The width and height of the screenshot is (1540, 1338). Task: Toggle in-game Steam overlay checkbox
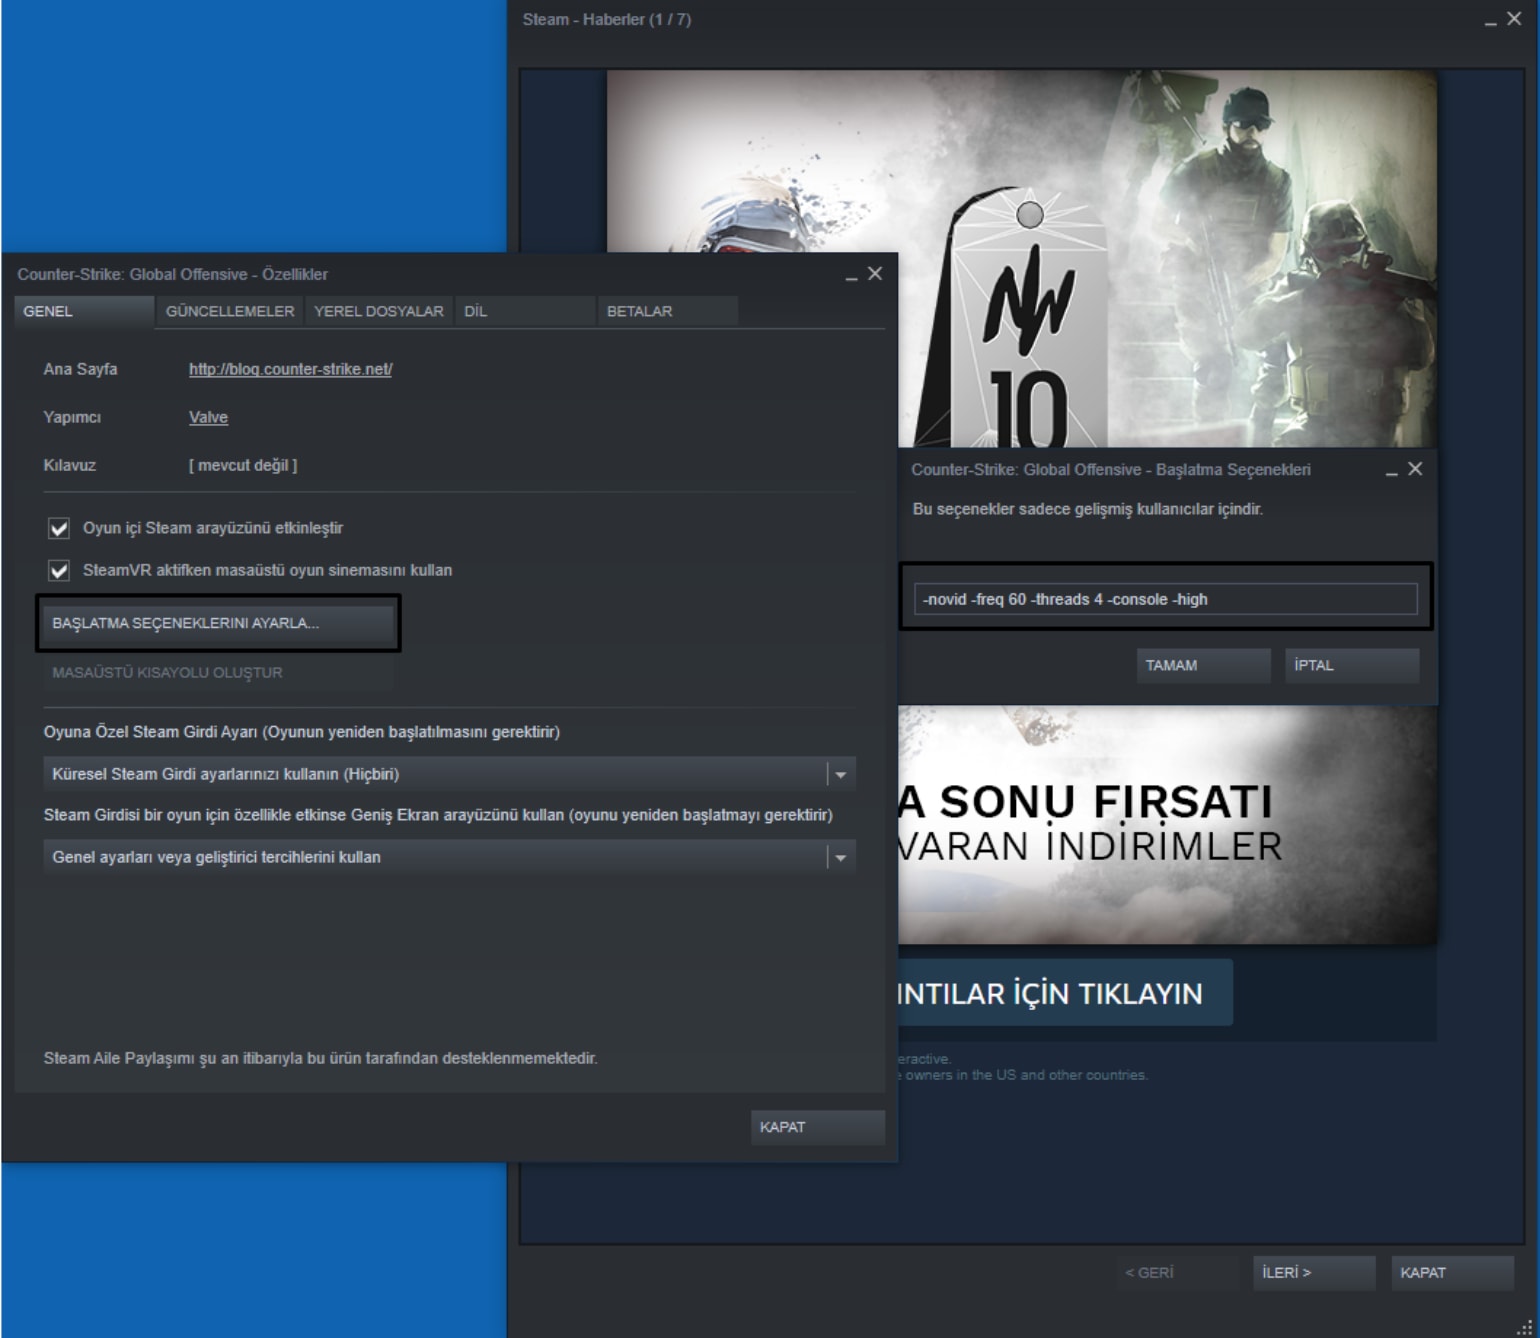point(59,528)
